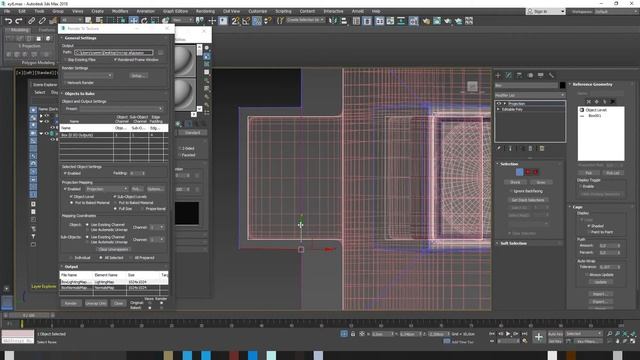Toggle Skip Existing Files checkbox

[x=65, y=60]
